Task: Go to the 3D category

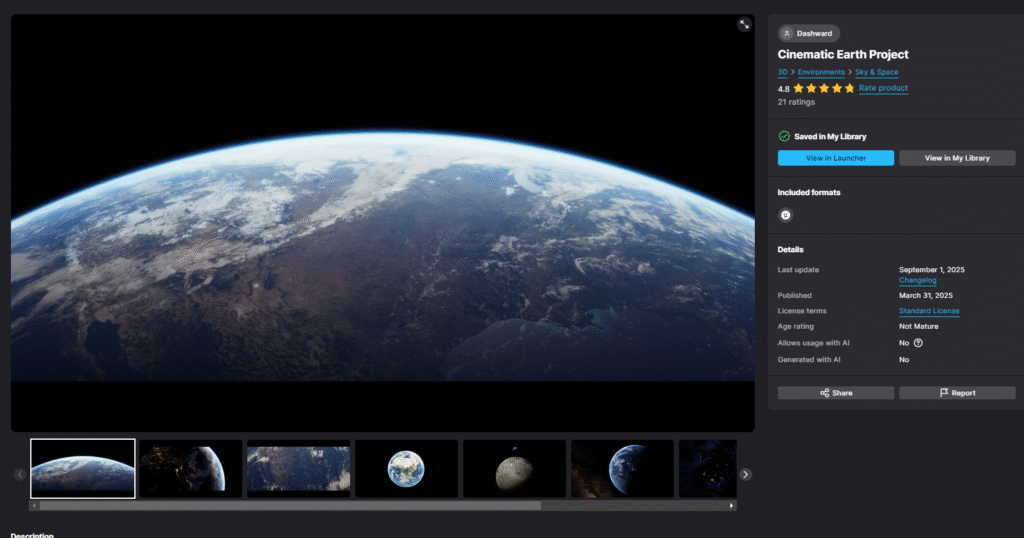Action: pyautogui.click(x=782, y=72)
